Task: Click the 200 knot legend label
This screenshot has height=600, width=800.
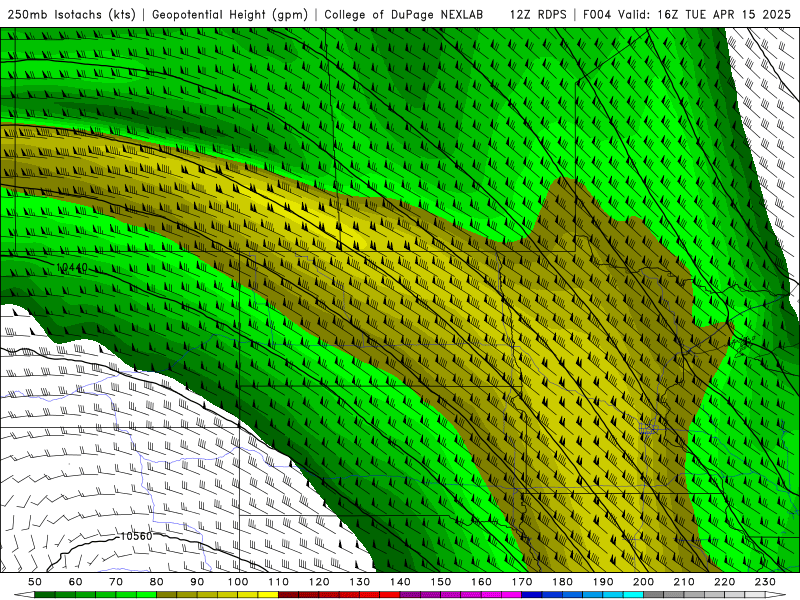Action: click(644, 582)
